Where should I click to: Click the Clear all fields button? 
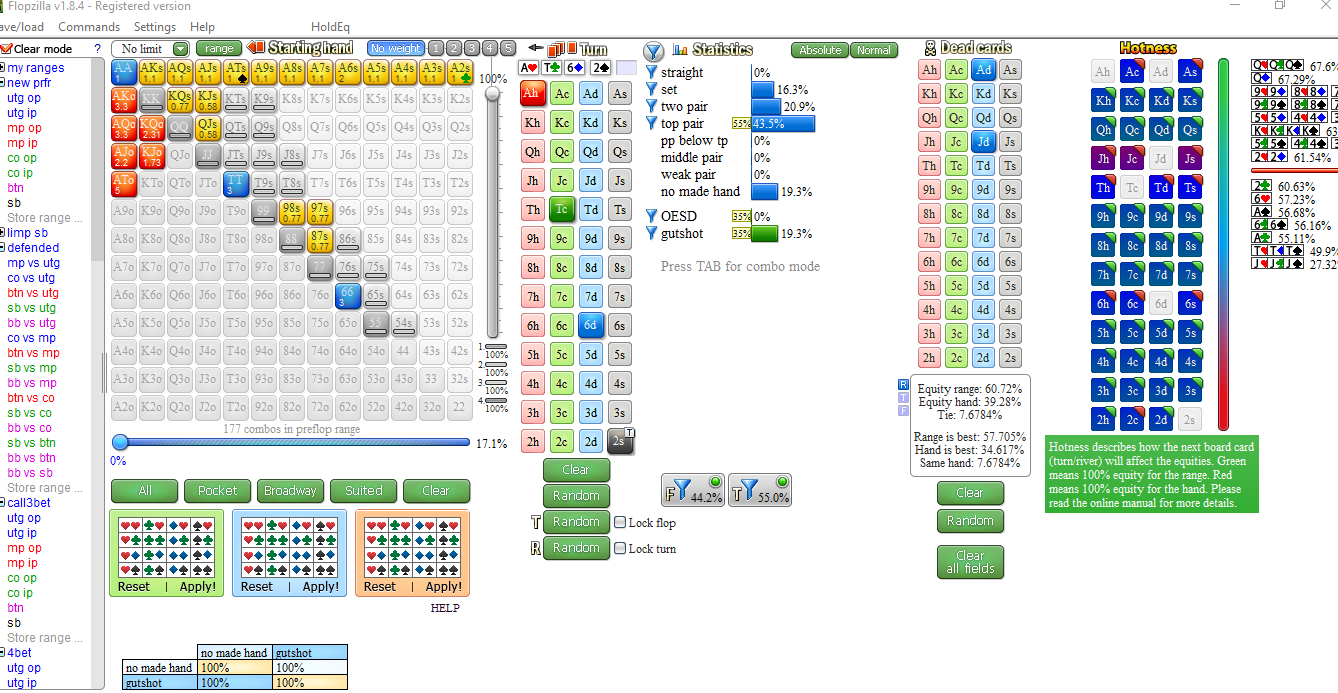(970, 562)
